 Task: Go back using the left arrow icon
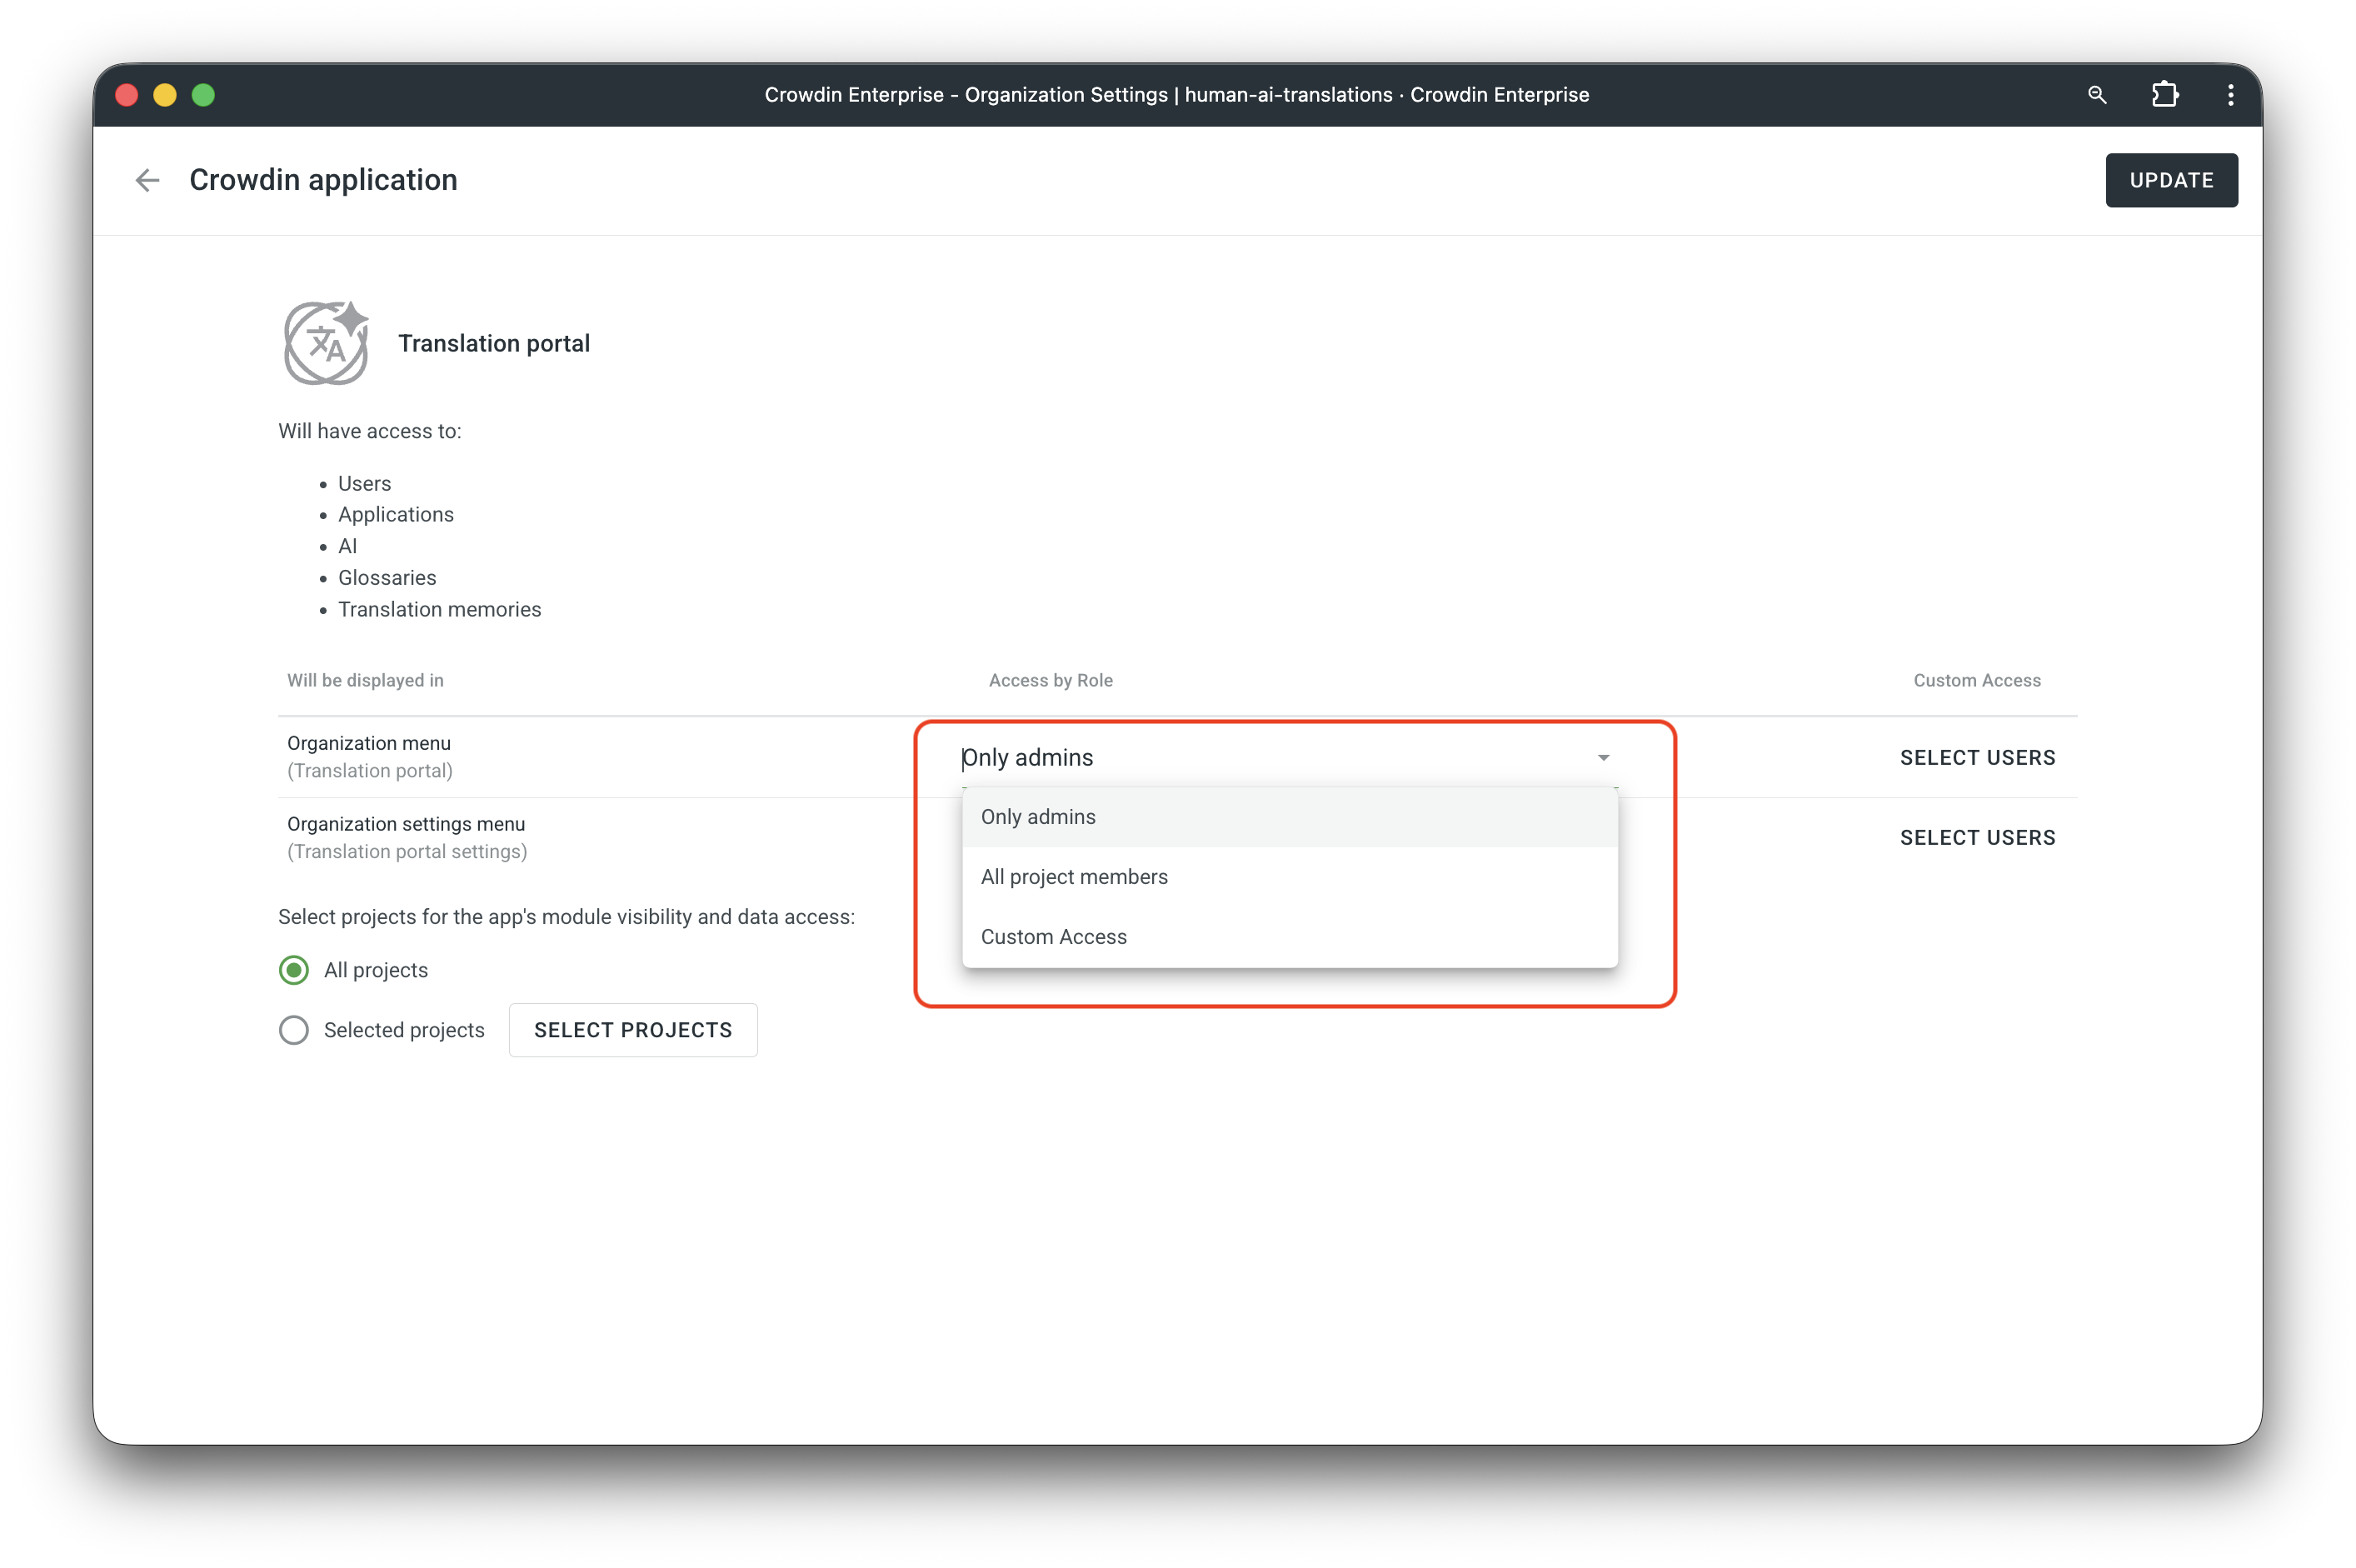(x=147, y=180)
